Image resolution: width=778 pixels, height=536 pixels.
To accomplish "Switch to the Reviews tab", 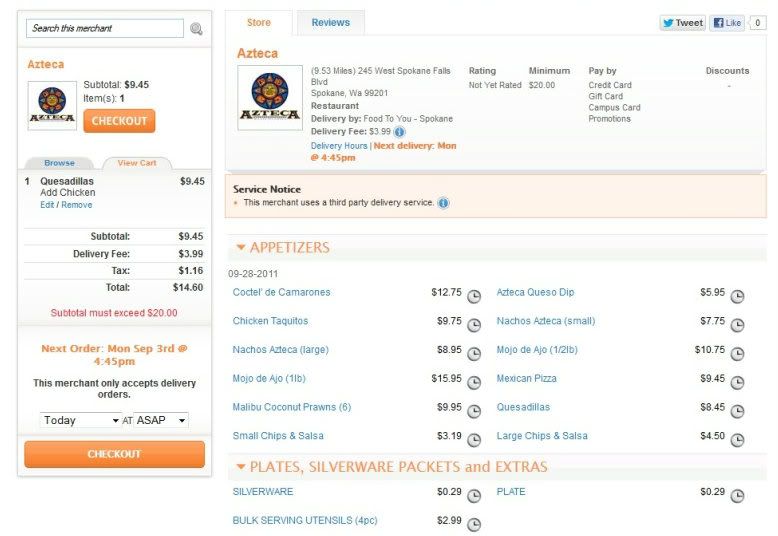I will [330, 23].
